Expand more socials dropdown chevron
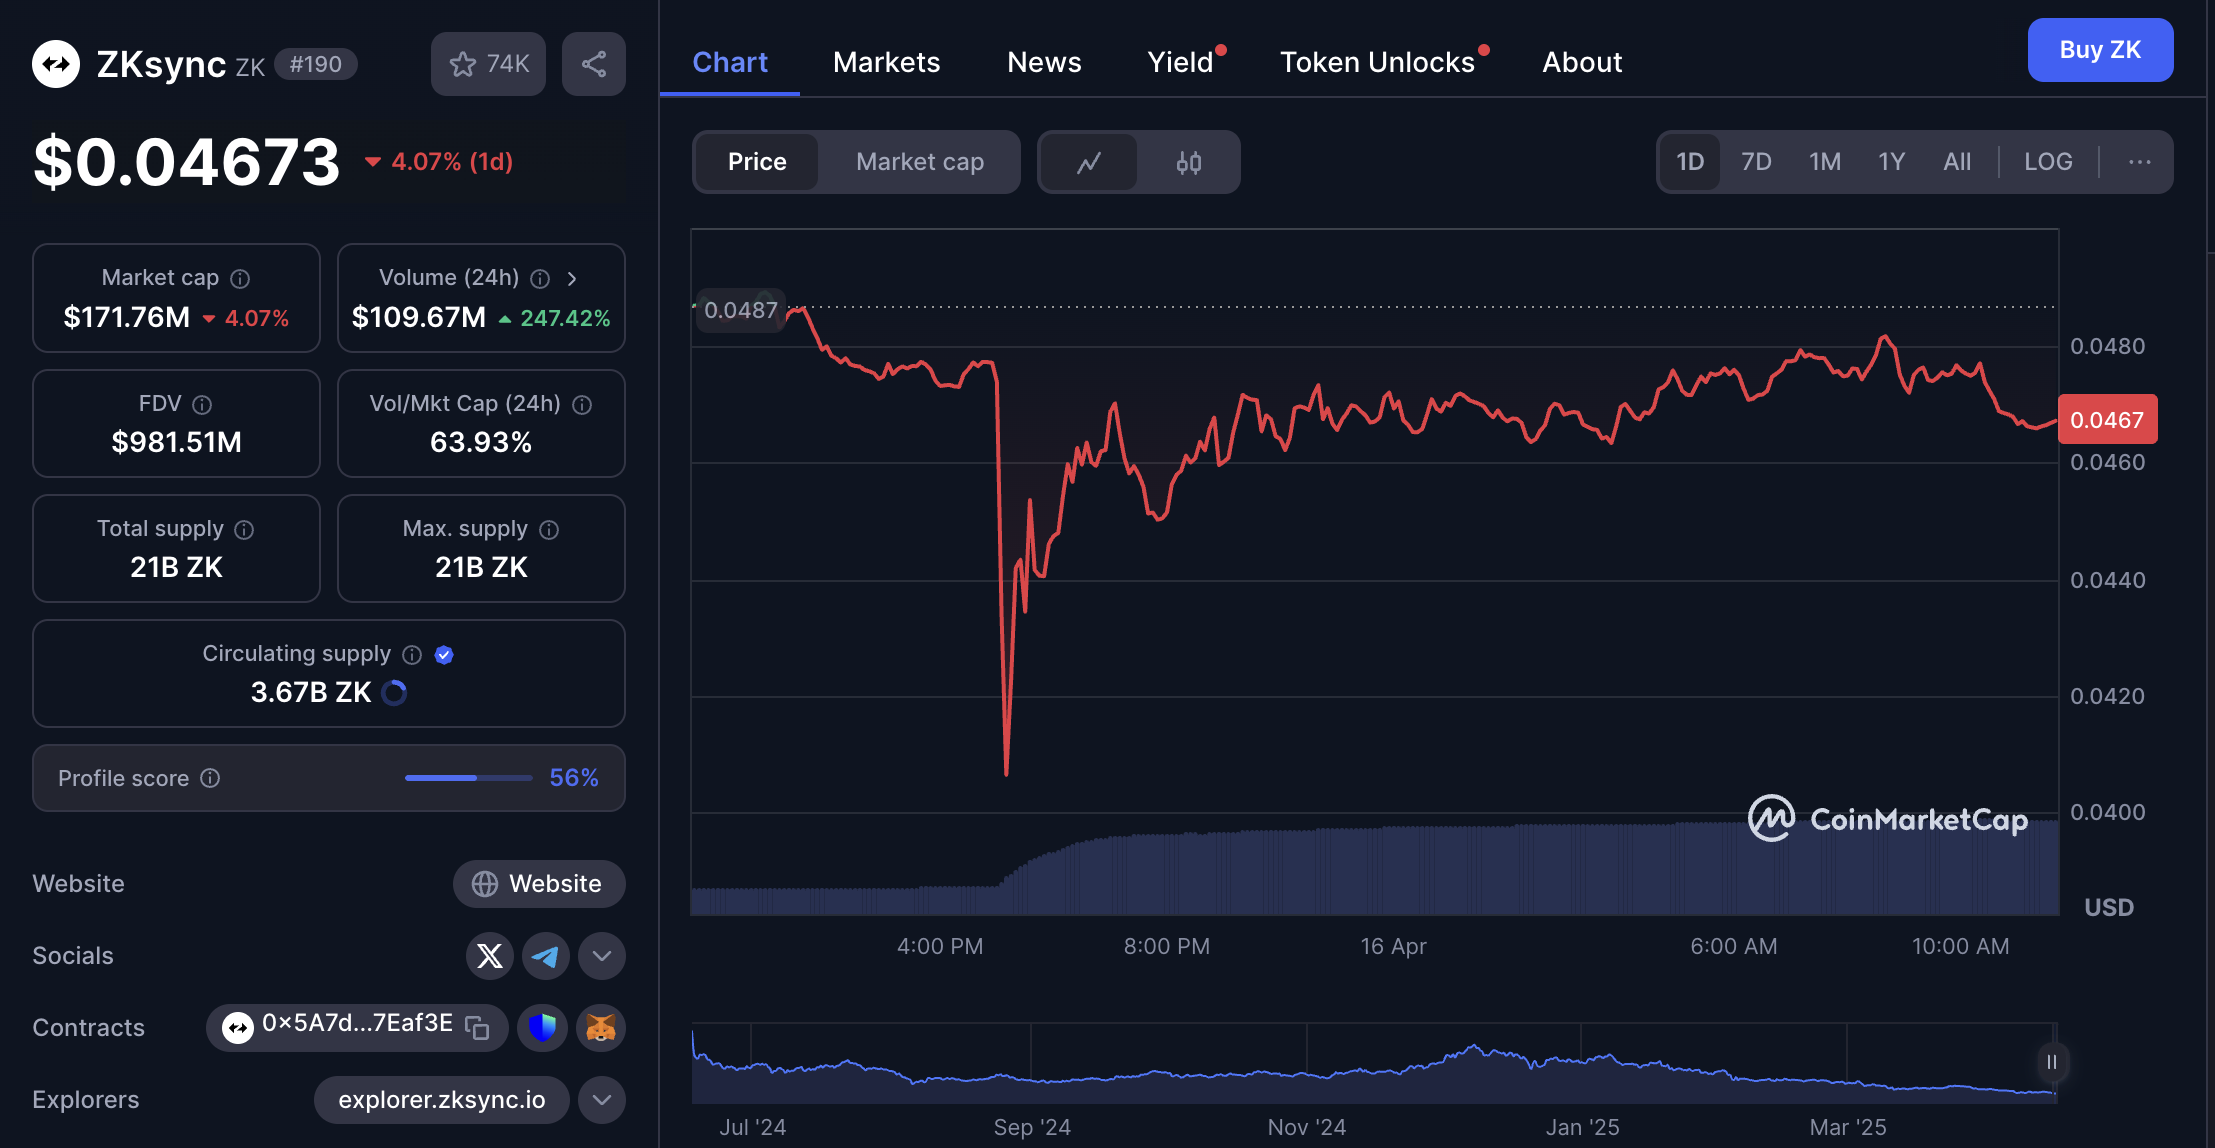The height and width of the screenshot is (1148, 2215). [602, 956]
